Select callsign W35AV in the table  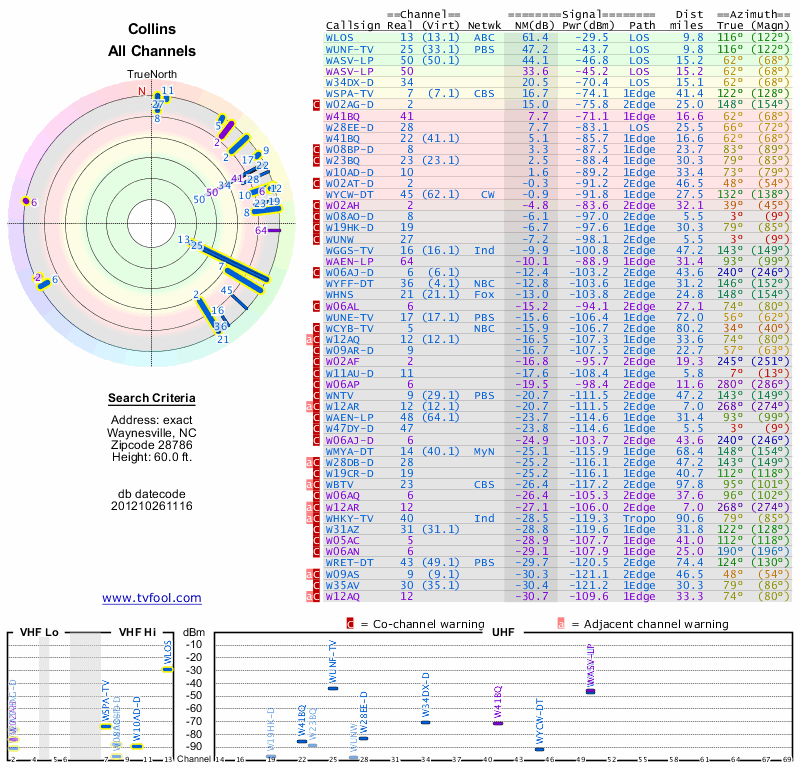pyautogui.click(x=343, y=585)
